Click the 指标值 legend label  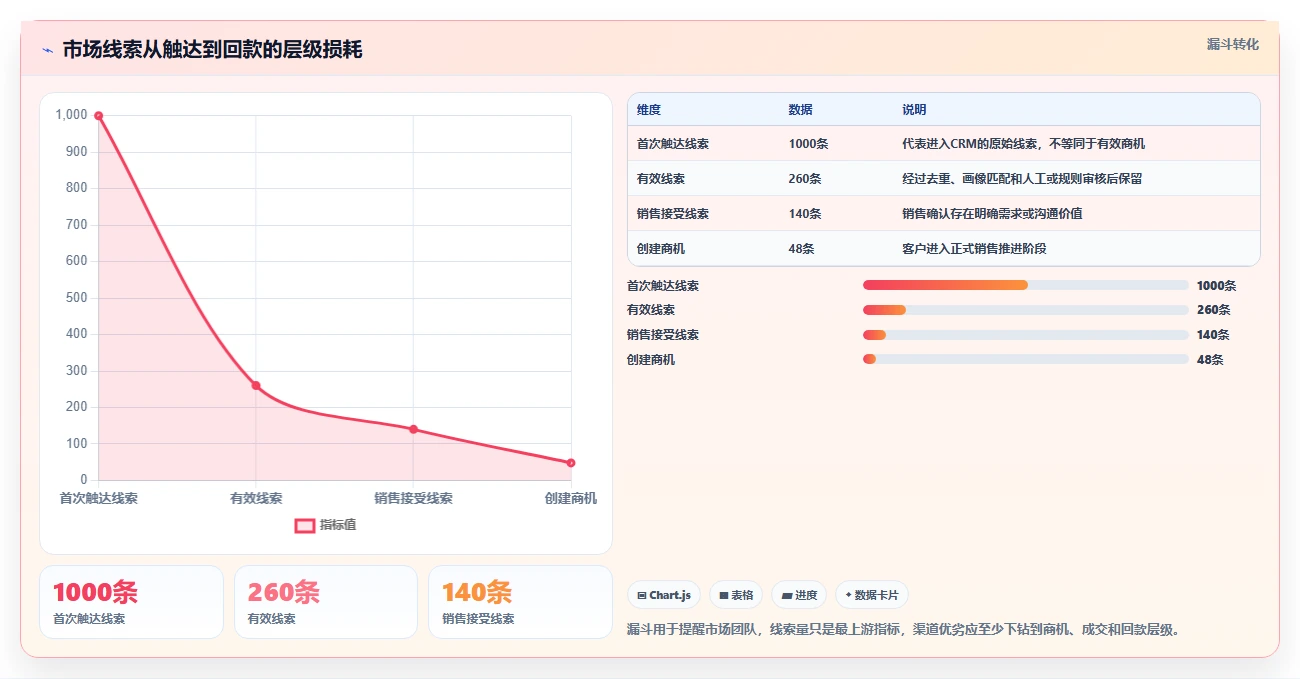point(338,526)
